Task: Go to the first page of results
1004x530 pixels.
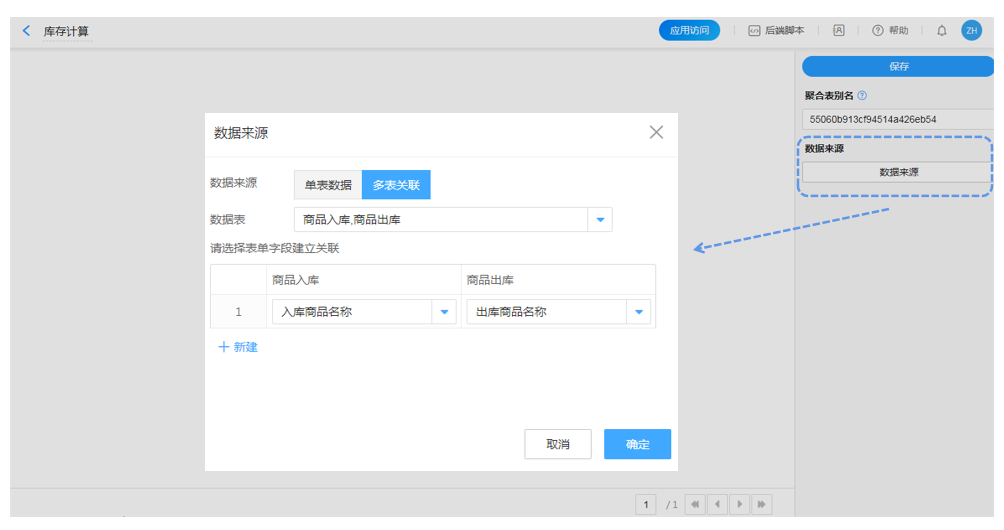Action: click(x=695, y=505)
